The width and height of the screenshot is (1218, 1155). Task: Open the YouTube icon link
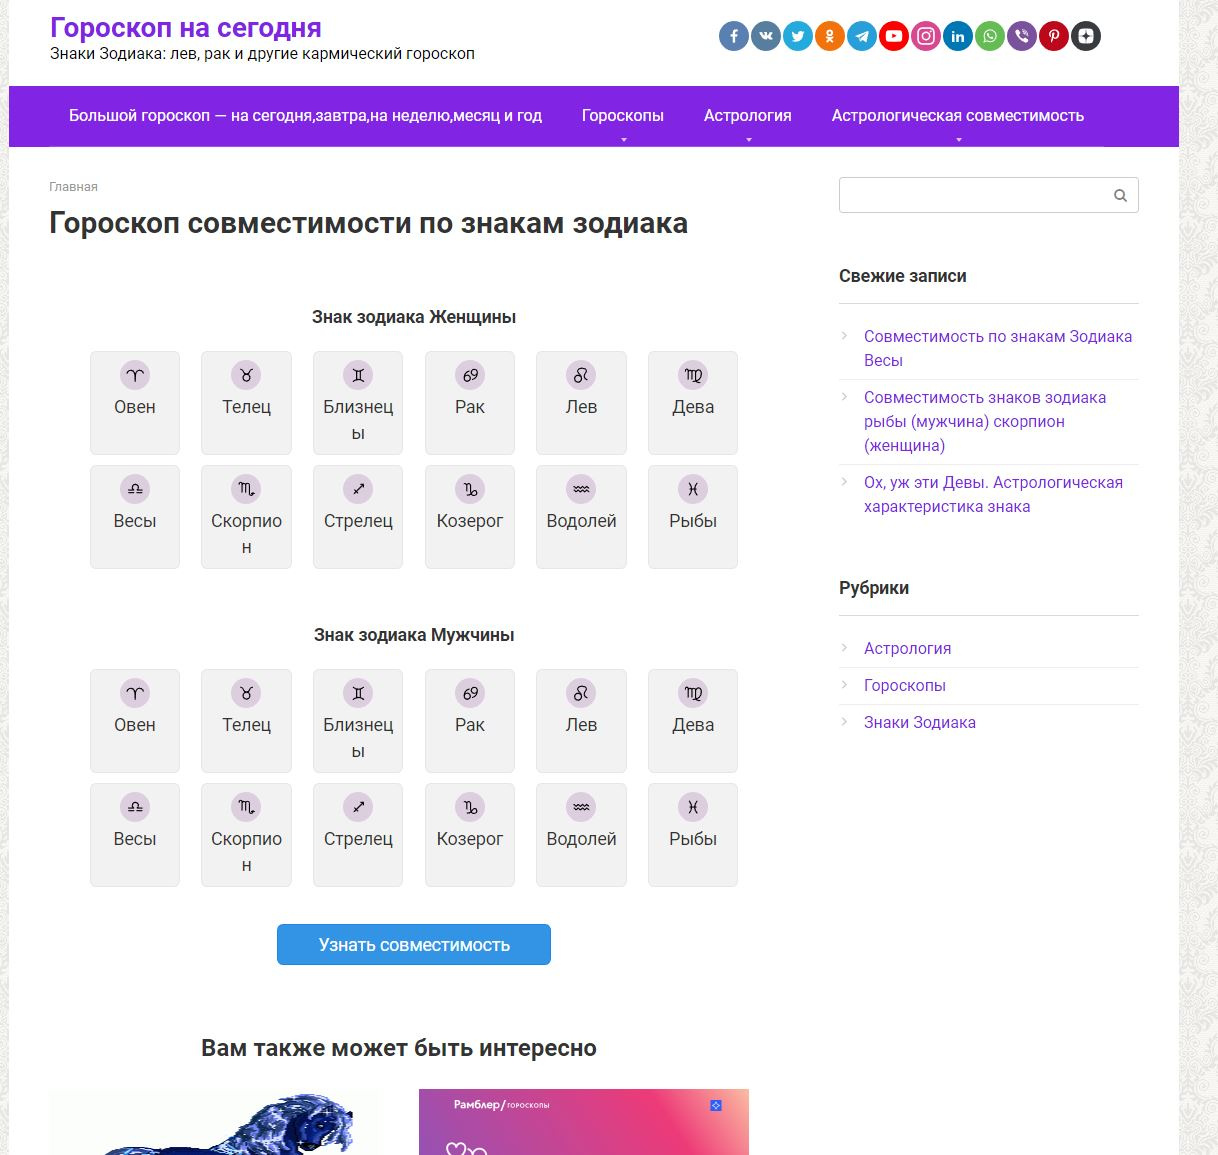[894, 36]
